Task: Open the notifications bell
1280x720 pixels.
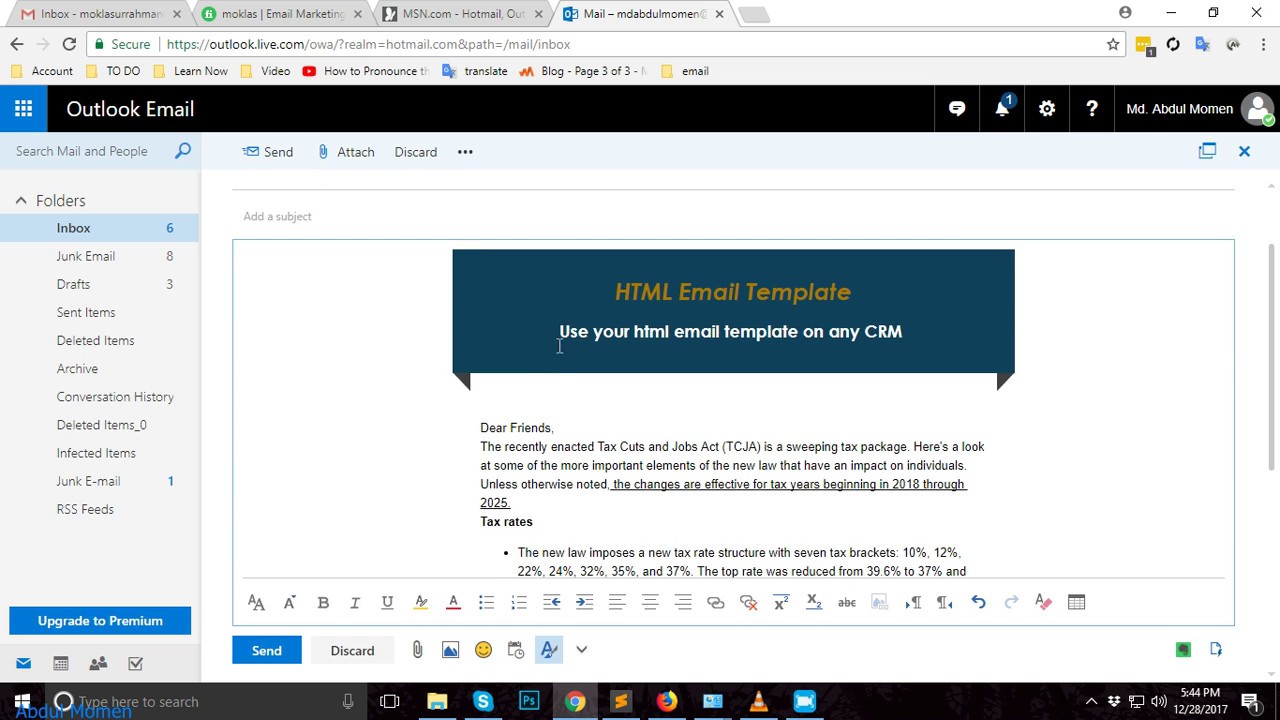Action: point(1002,109)
